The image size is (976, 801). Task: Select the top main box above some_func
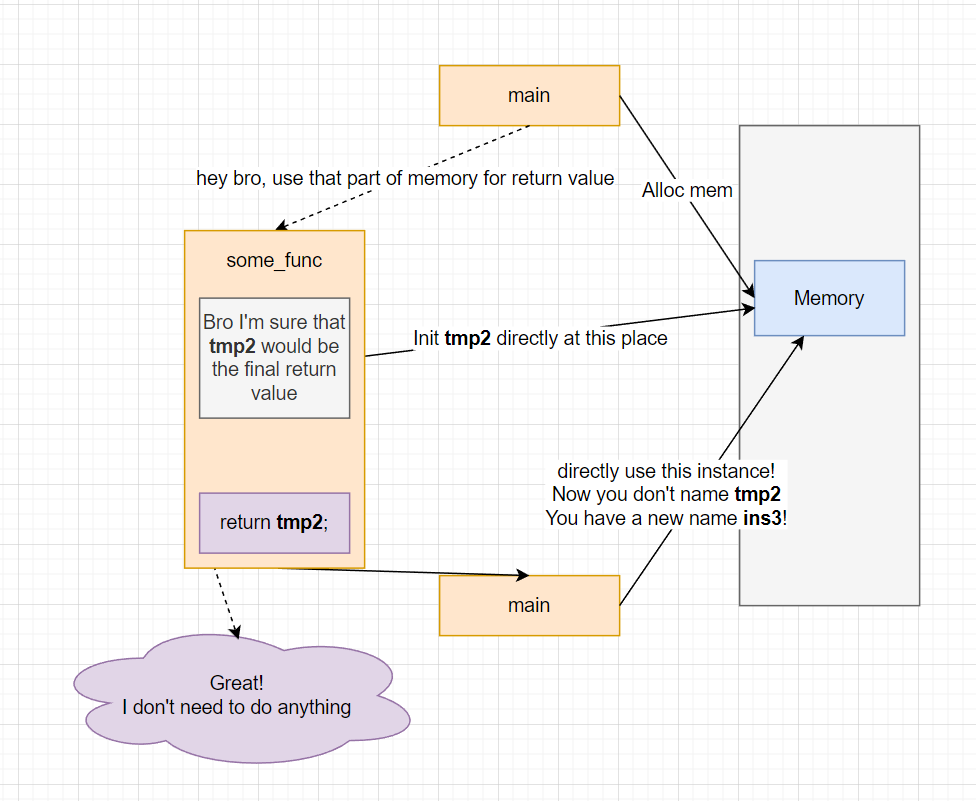(x=529, y=95)
